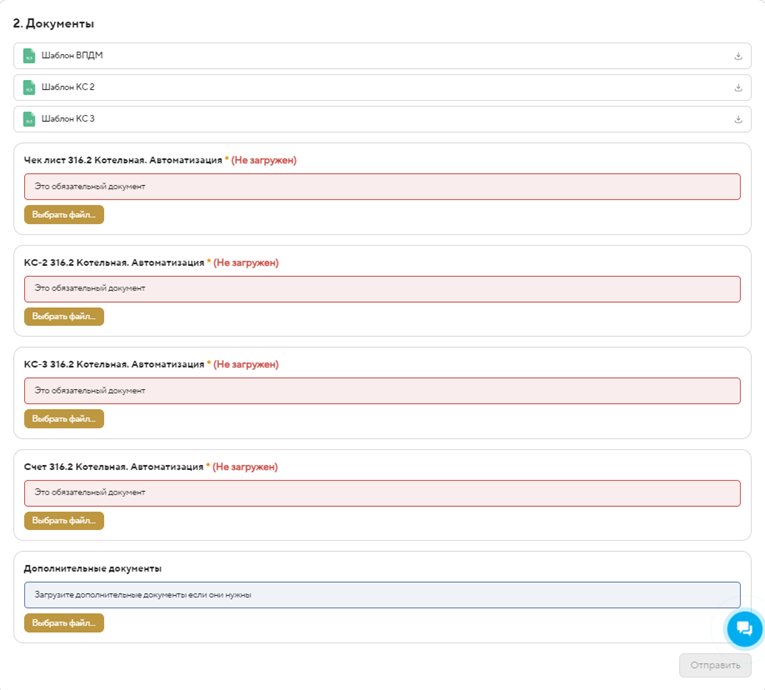Choose file for Чек лист 316.2
This screenshot has width=765, height=690.
64,214
